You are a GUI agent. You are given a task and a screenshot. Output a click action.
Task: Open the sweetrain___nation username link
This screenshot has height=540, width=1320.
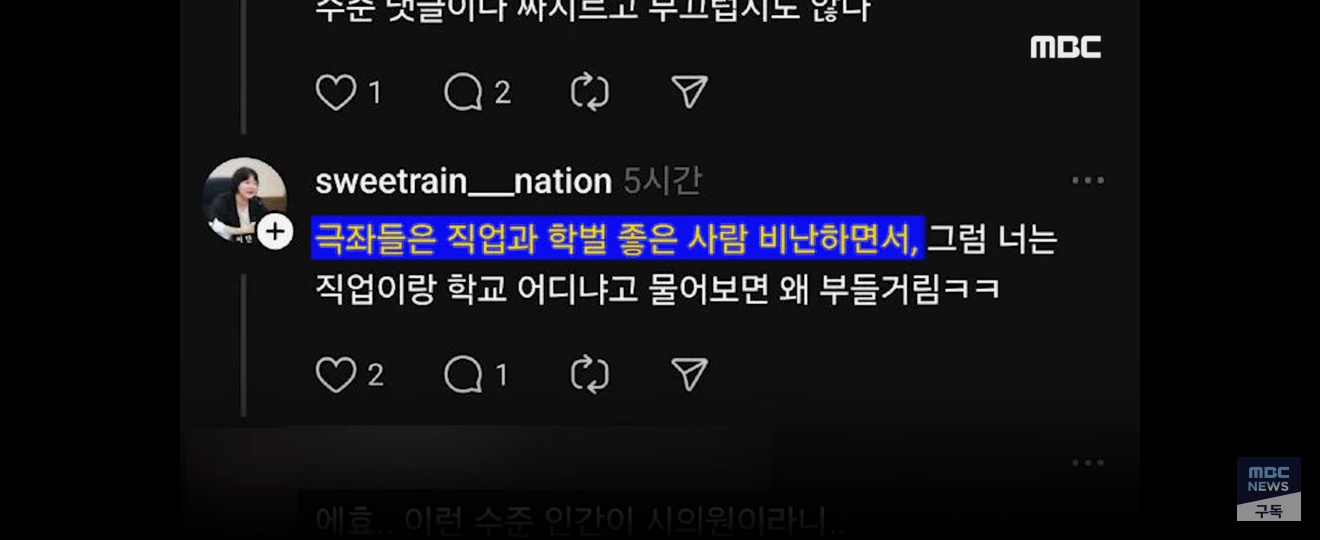point(463,181)
